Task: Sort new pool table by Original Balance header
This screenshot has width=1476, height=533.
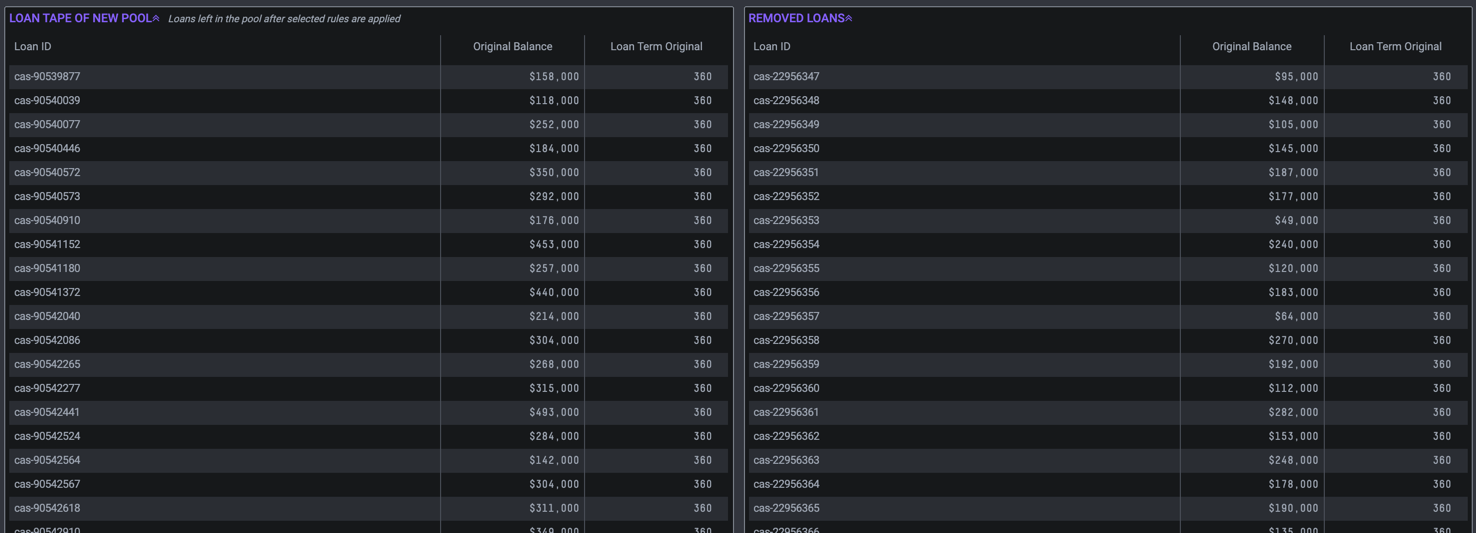Action: pyautogui.click(x=512, y=46)
